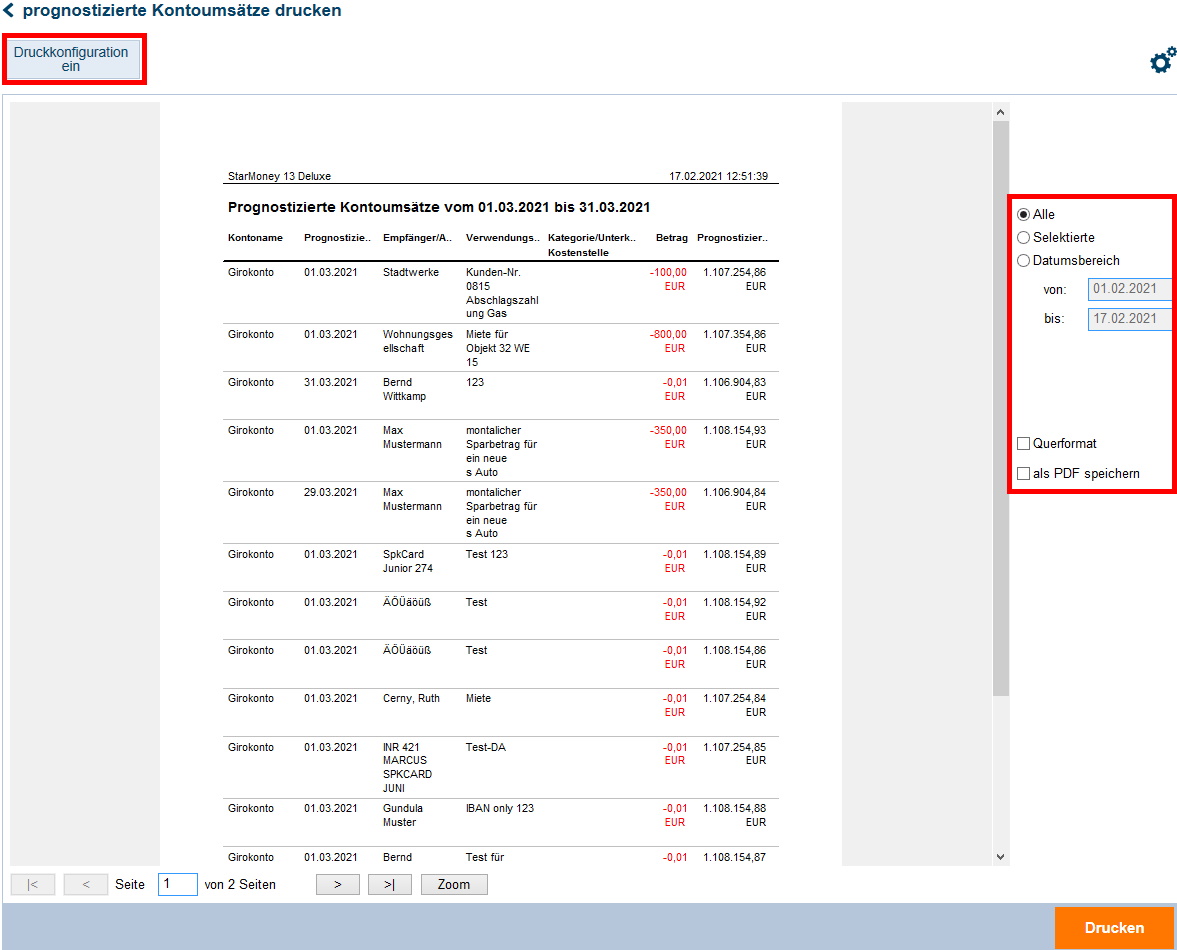
Task: Select the Alle radio option
Action: coord(1023,215)
